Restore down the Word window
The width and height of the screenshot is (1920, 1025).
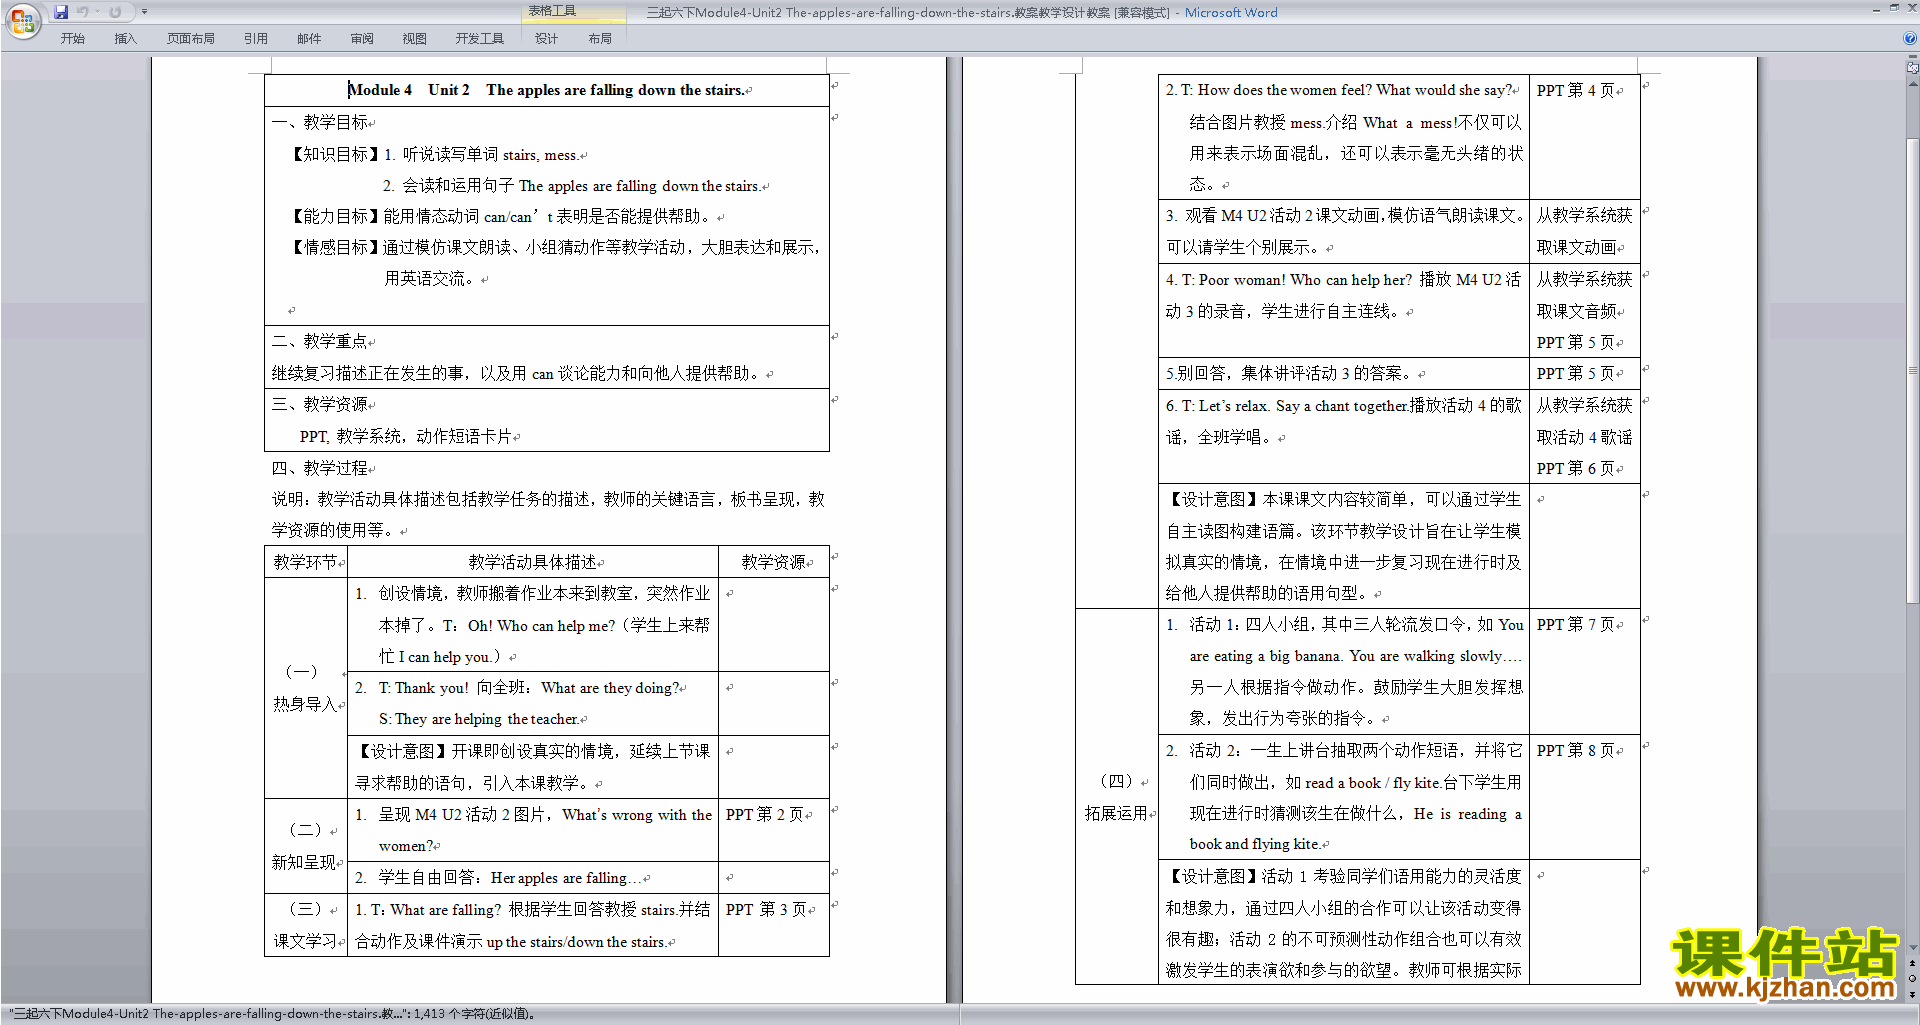click(1894, 7)
